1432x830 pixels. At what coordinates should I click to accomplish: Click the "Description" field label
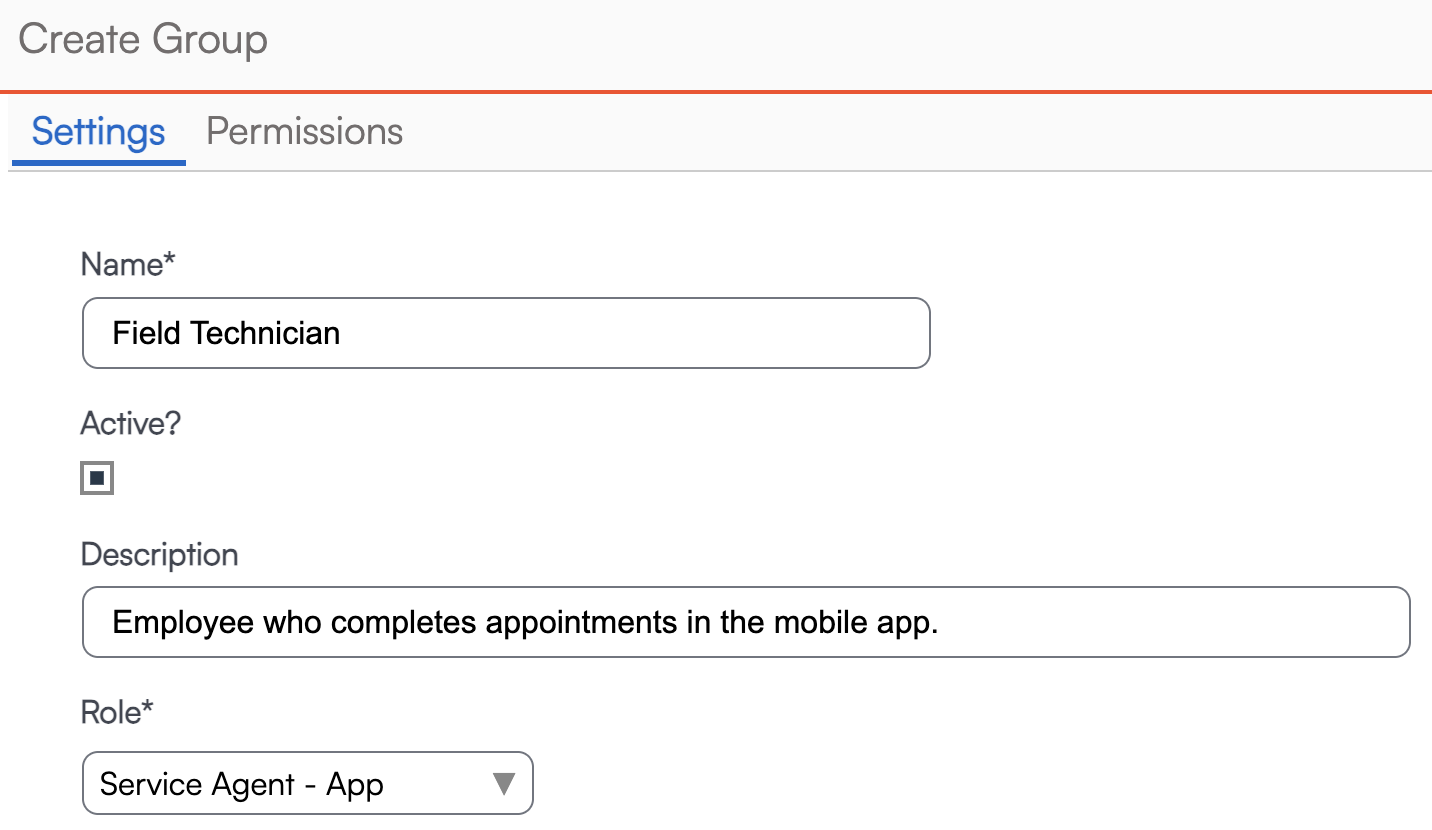click(x=160, y=555)
